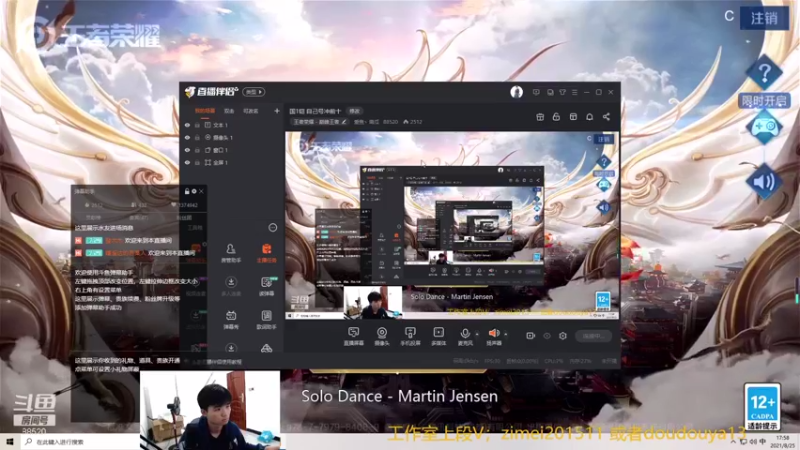This screenshot has height=450, width=800.
Task: Add 直播屏幕 screen capture source
Action: 353,337
